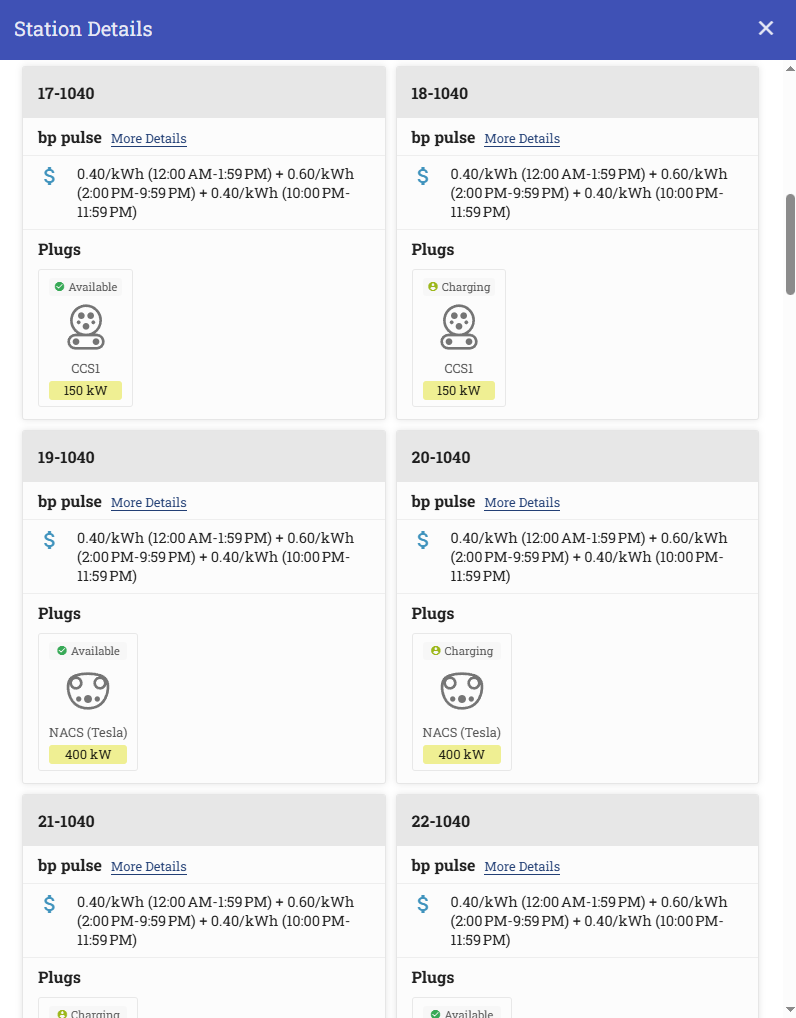Open More Details for station 18-1040
The width and height of the screenshot is (796, 1018).
click(x=522, y=139)
